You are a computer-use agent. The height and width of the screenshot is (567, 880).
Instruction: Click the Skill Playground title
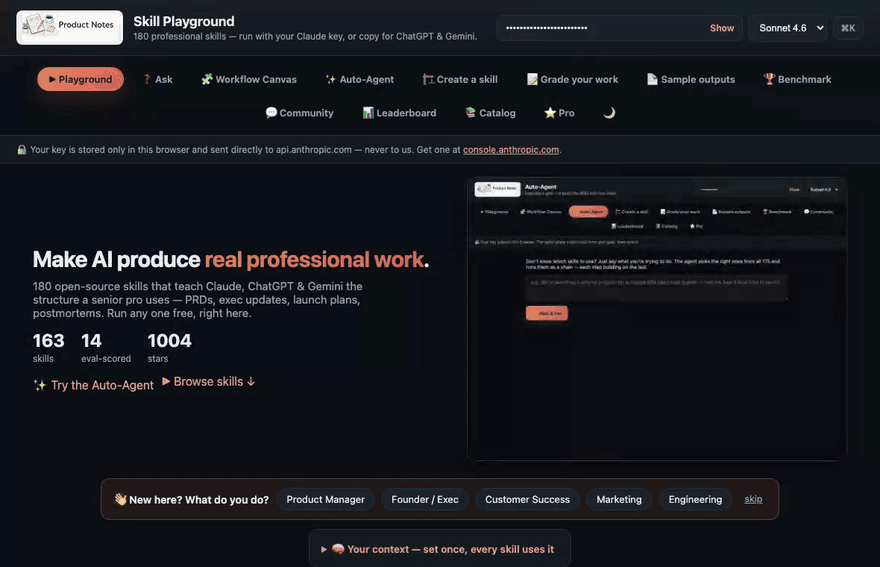click(184, 21)
